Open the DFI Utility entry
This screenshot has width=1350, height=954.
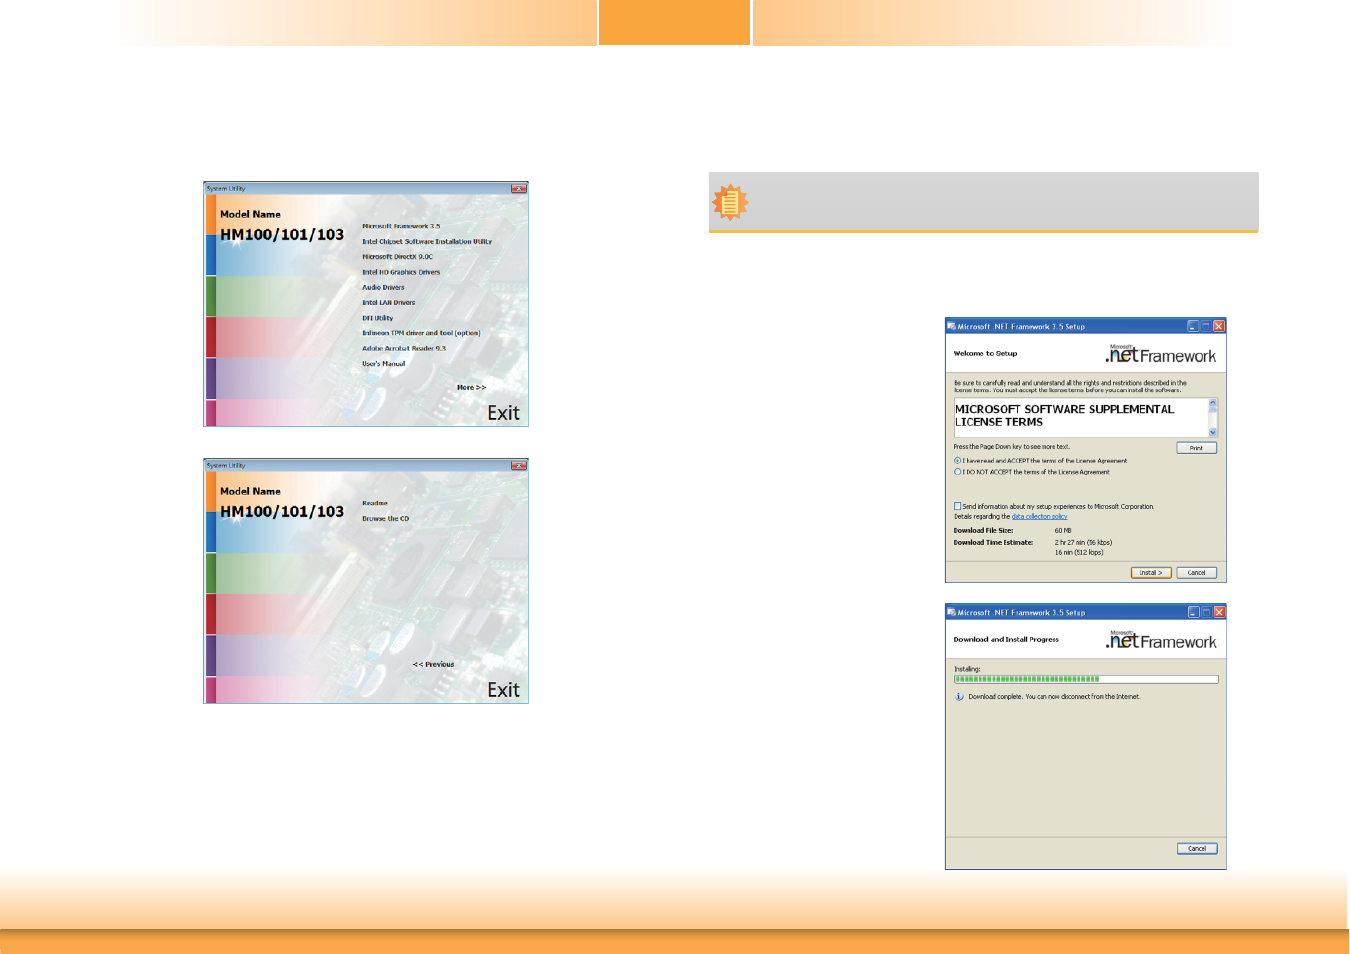point(377,318)
